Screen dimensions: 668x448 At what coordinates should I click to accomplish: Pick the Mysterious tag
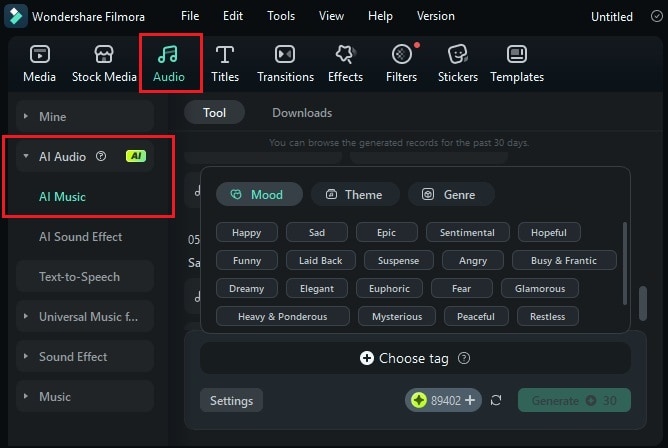pos(397,316)
